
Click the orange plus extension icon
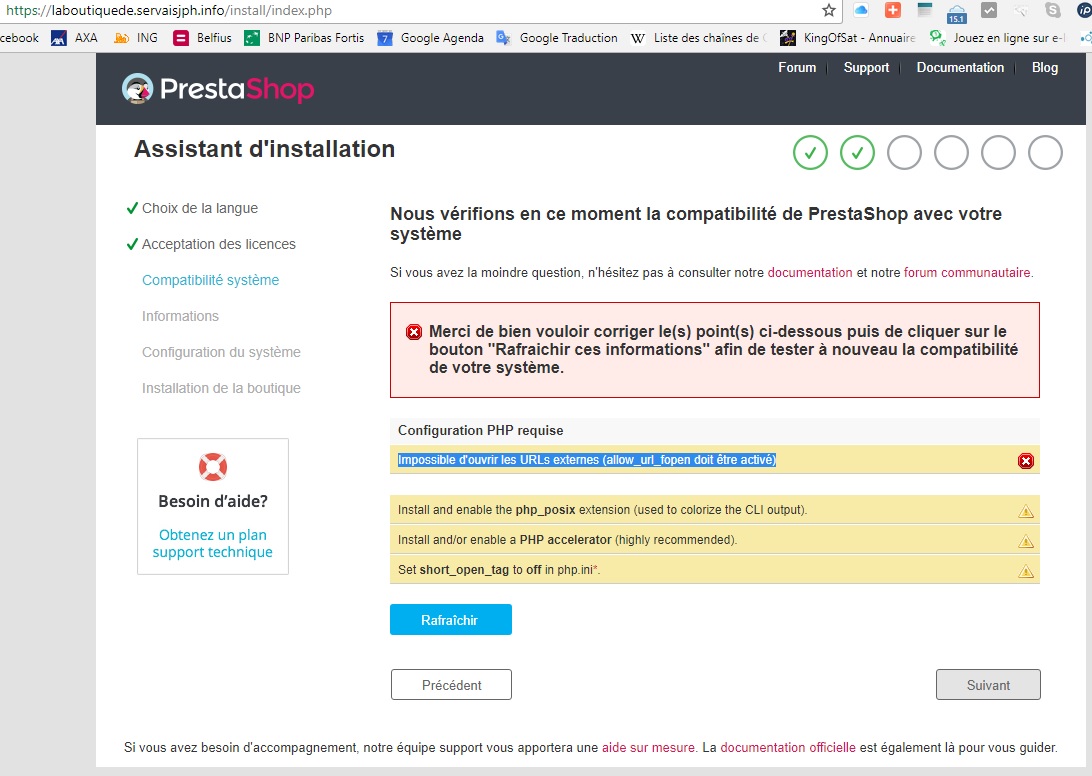(x=893, y=10)
